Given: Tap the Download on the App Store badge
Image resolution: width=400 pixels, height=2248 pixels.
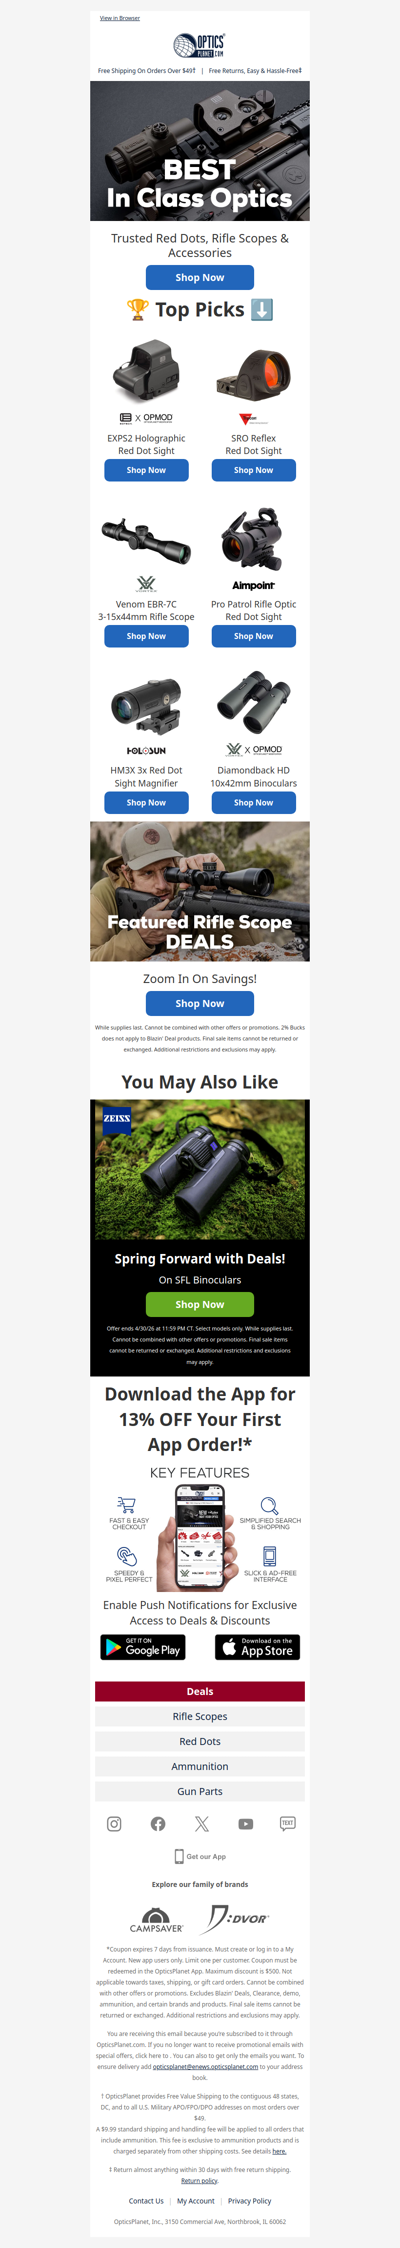Looking at the screenshot, I should tap(257, 1647).
